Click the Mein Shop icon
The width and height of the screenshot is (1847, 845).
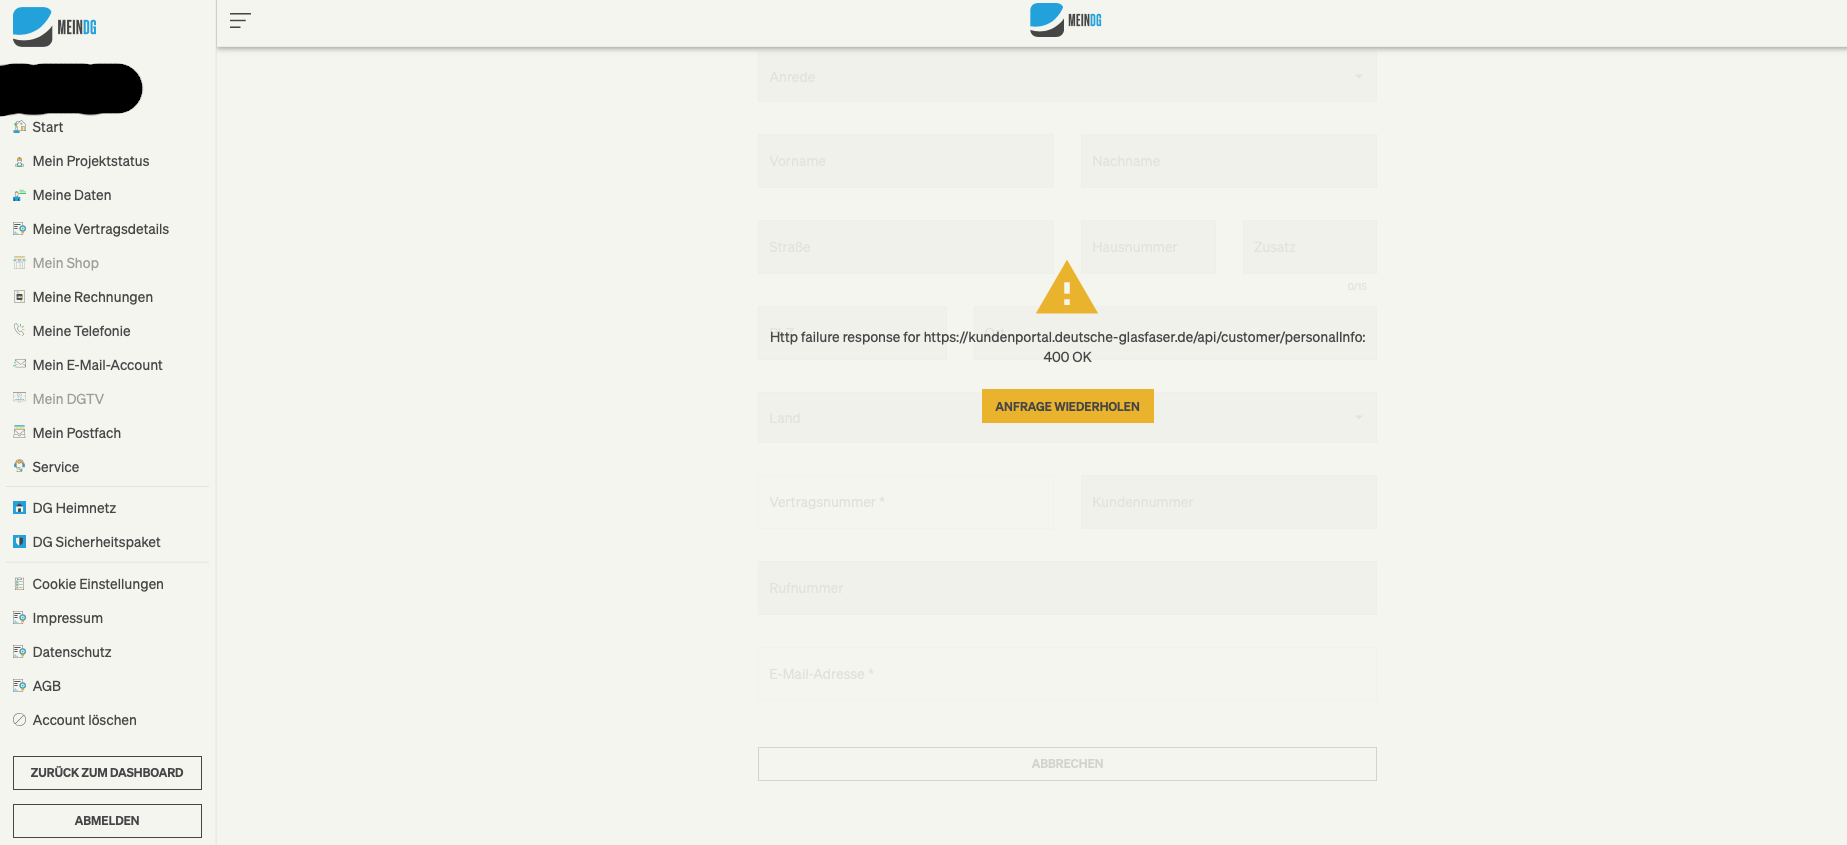tap(19, 263)
